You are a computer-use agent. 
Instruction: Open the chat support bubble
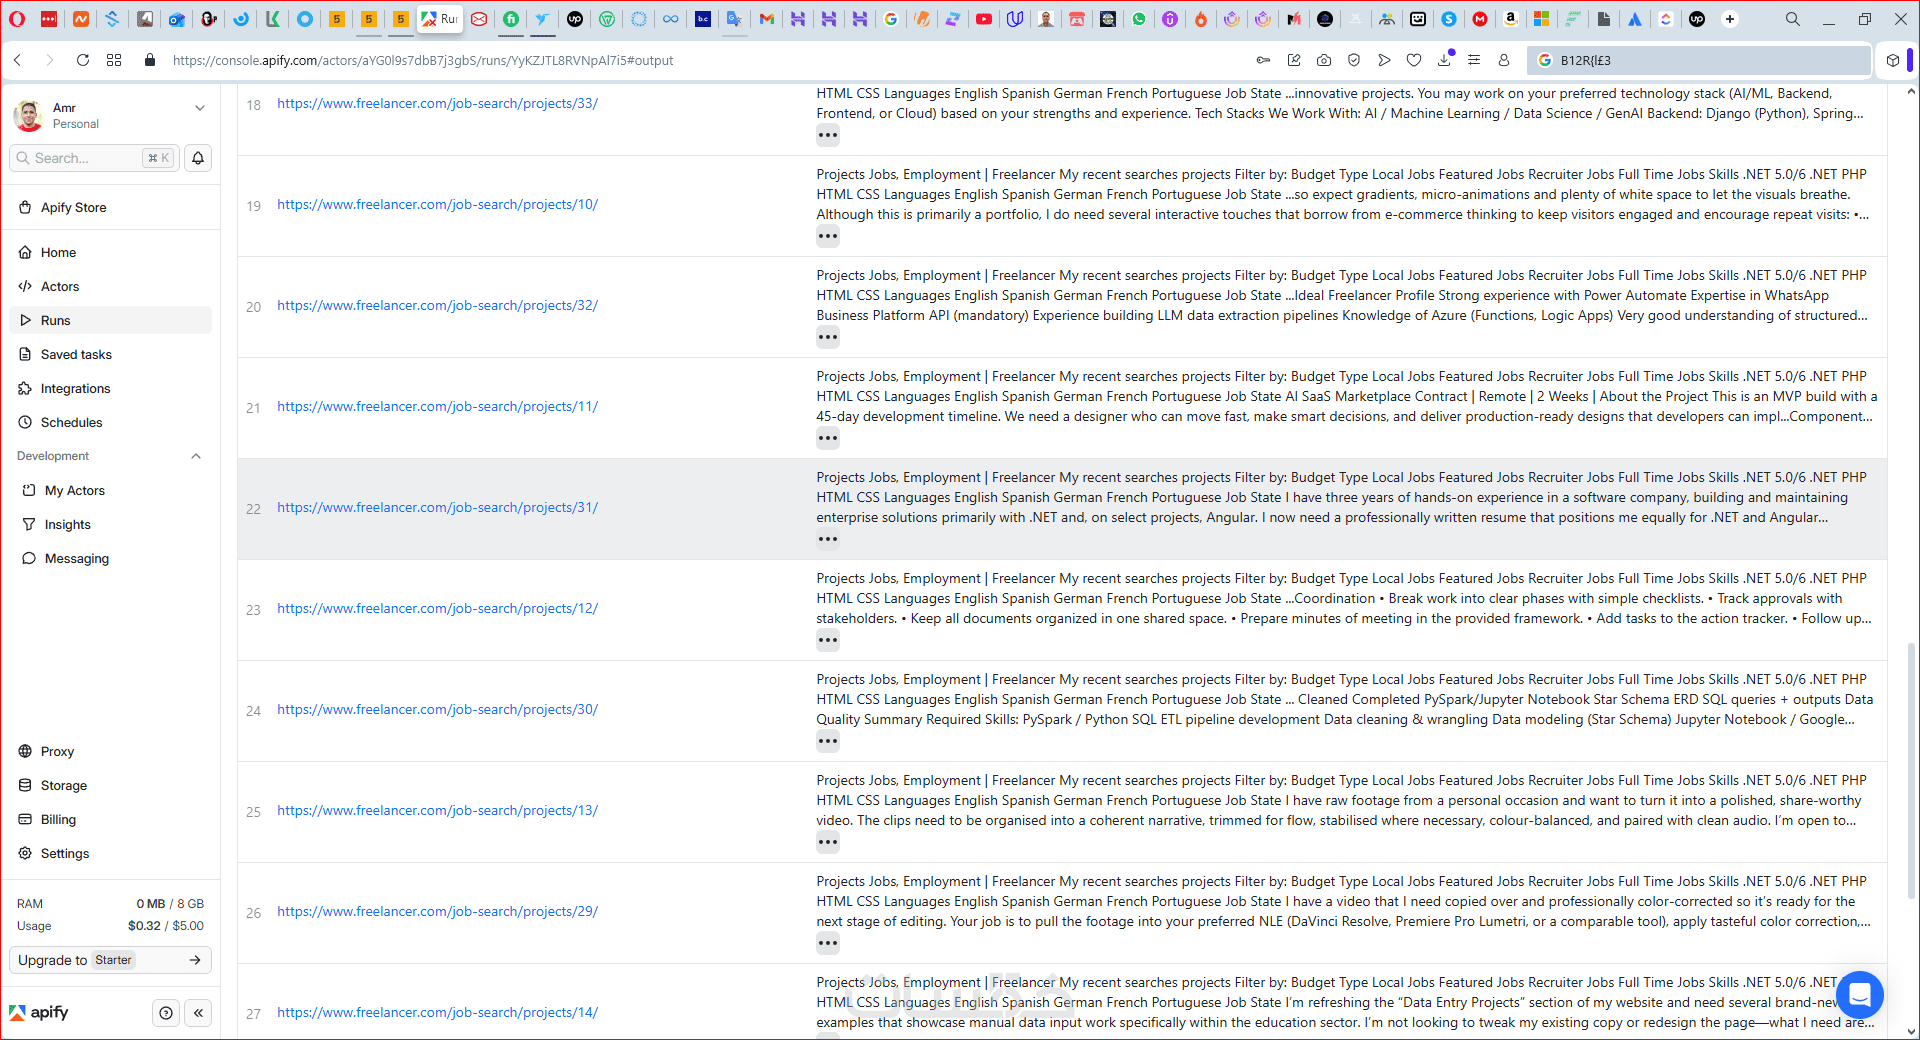coord(1860,995)
